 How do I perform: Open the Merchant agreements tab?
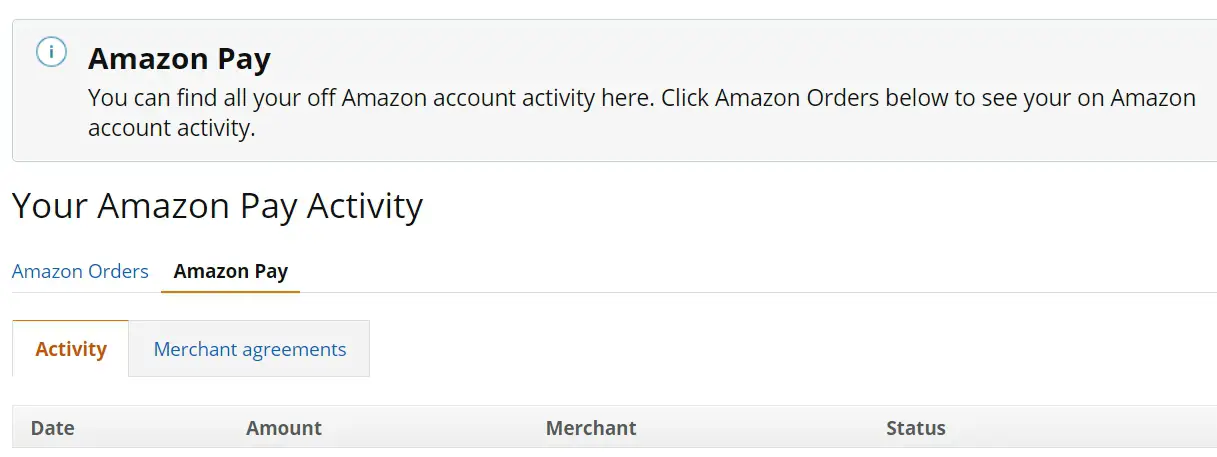click(250, 349)
